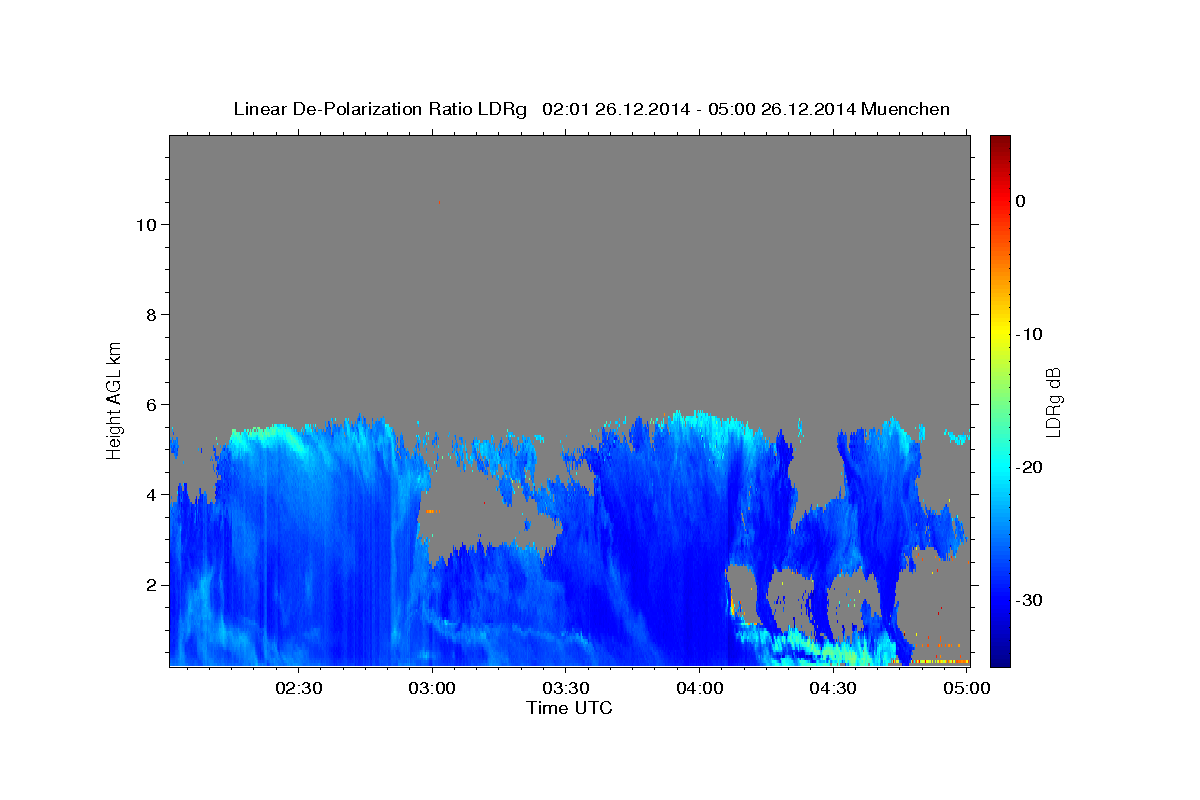1200x800 pixels.
Task: Click the 02:30 time tick label
Action: (x=298, y=688)
